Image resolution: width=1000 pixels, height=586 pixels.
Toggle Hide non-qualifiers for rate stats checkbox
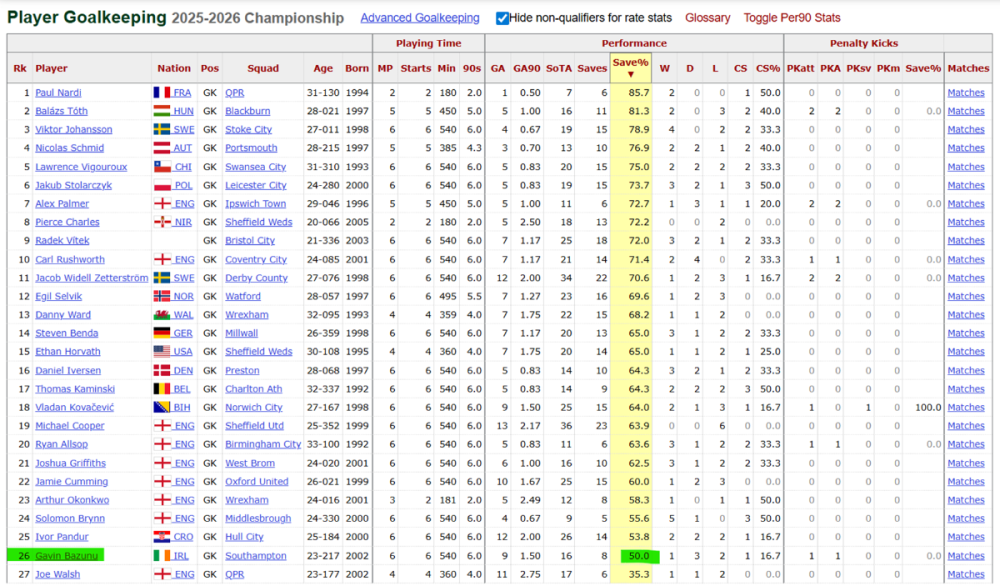(x=502, y=18)
